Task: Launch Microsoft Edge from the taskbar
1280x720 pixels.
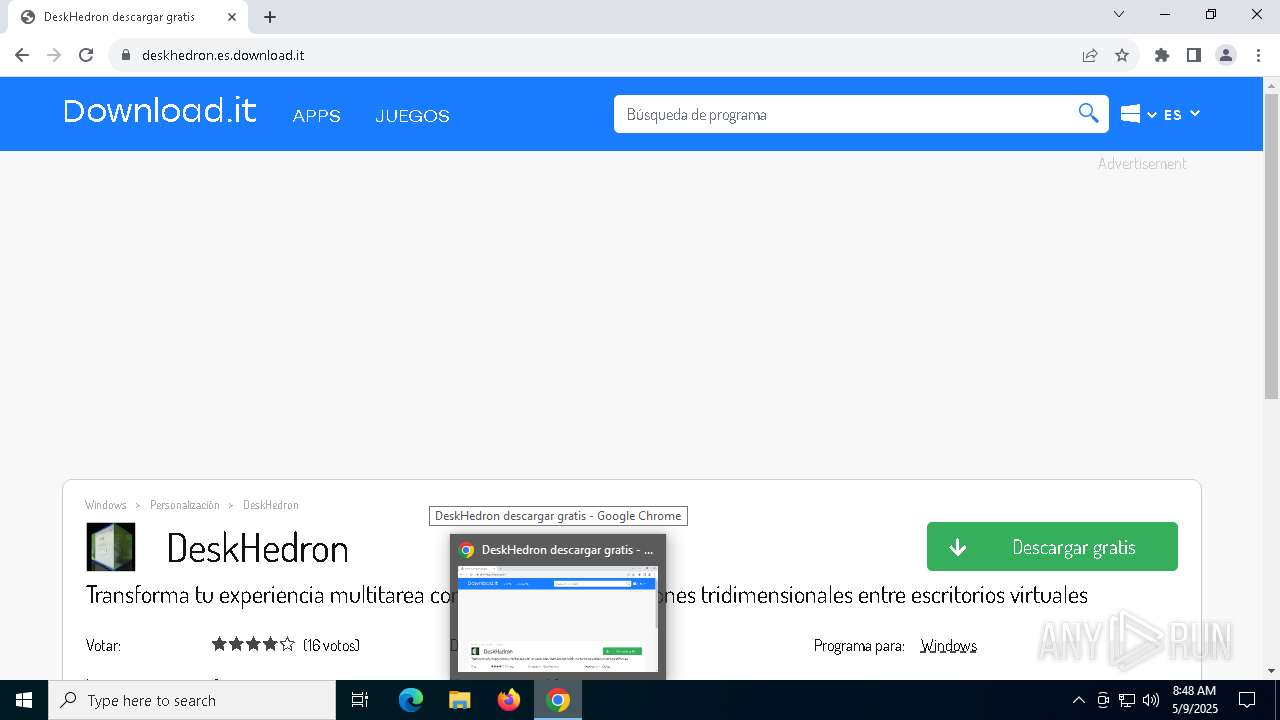Action: [411, 700]
